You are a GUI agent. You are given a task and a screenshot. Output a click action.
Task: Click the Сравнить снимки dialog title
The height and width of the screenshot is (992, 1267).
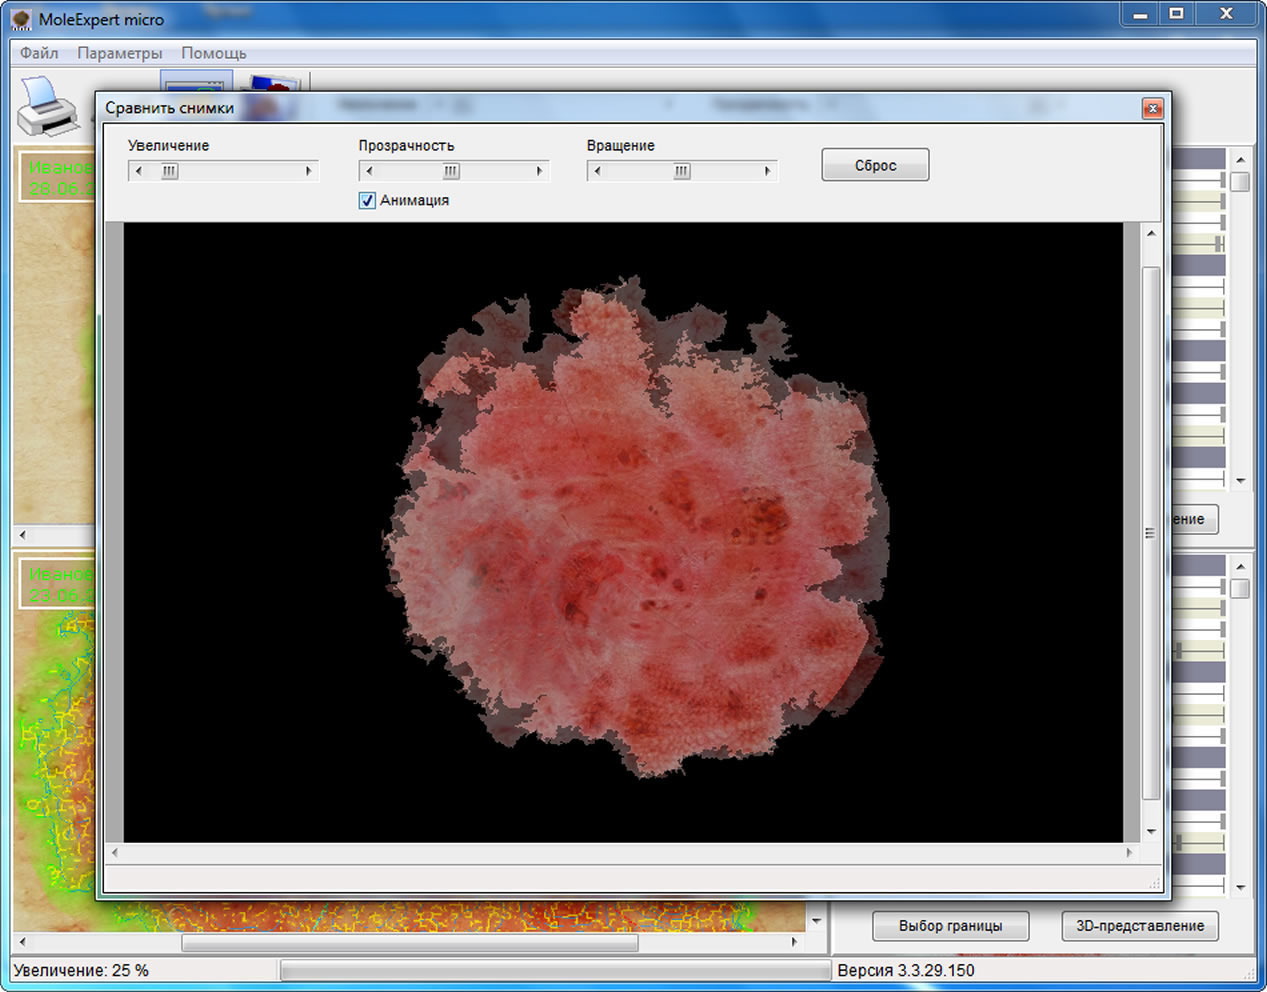tap(169, 108)
